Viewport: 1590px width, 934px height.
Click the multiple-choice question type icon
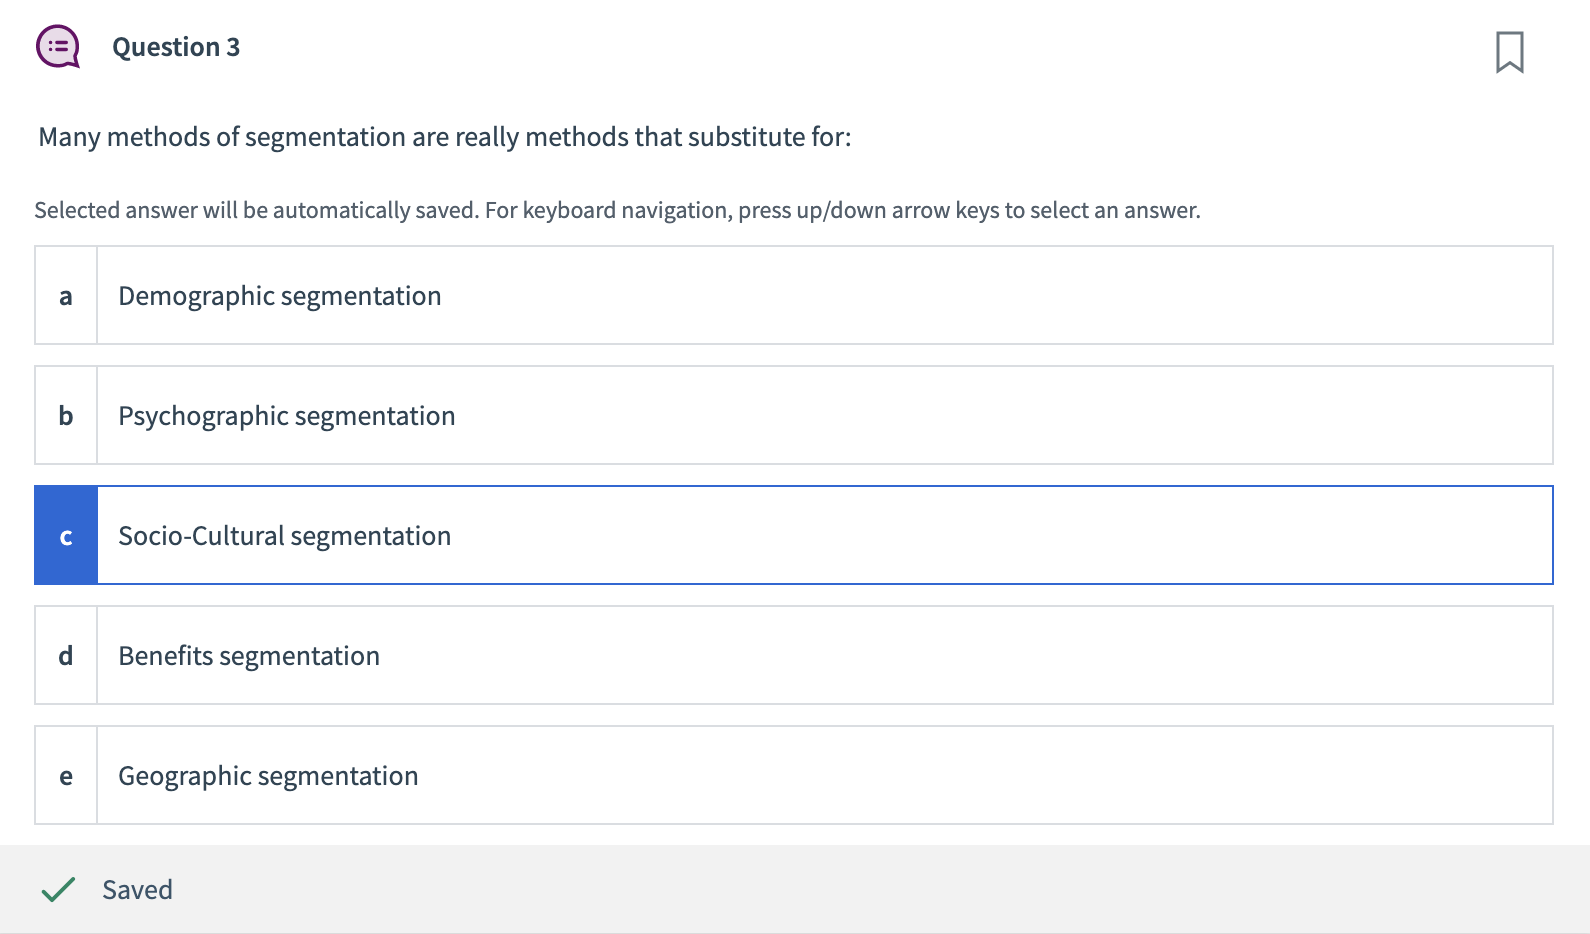click(x=58, y=47)
